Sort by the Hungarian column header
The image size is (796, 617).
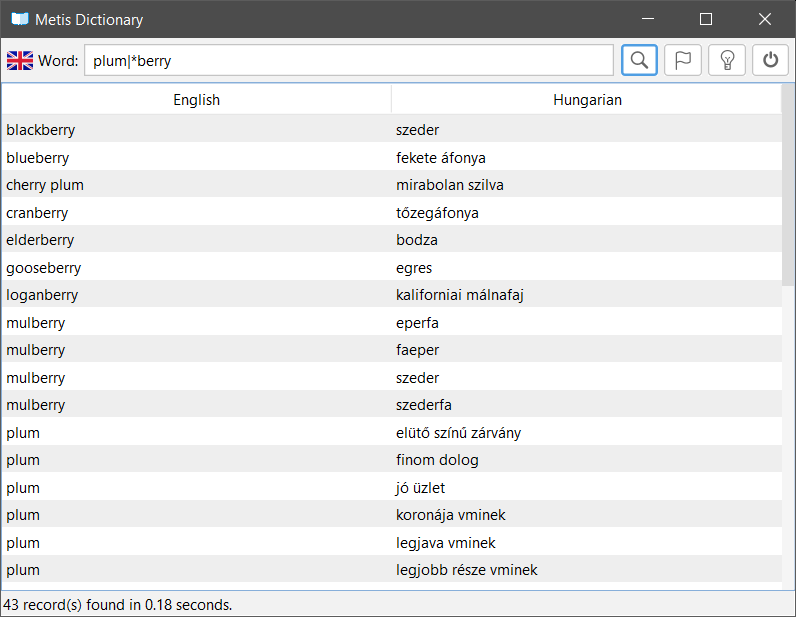pyautogui.click(x=587, y=100)
